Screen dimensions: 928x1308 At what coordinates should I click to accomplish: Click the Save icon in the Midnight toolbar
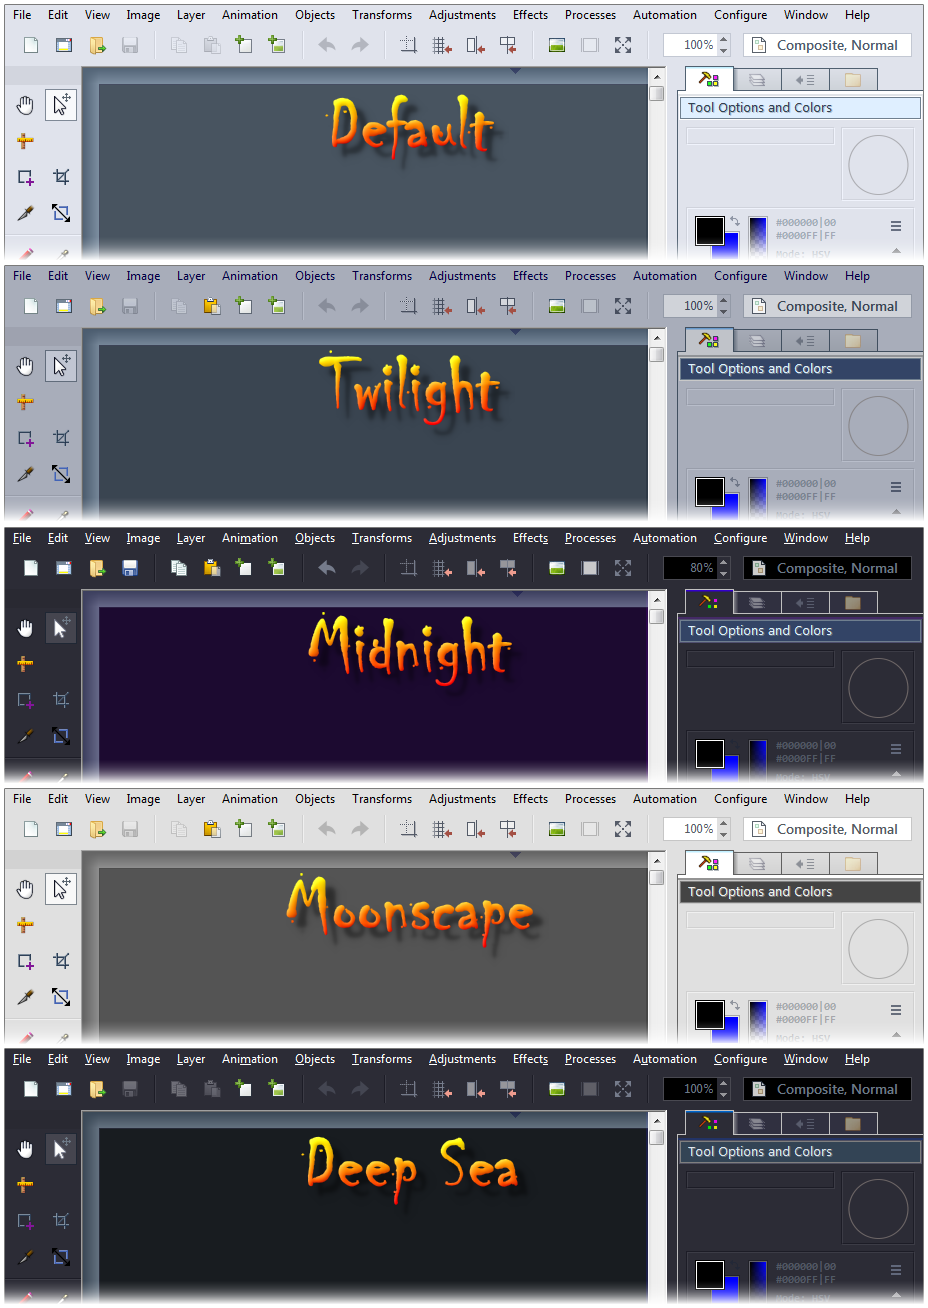(129, 568)
